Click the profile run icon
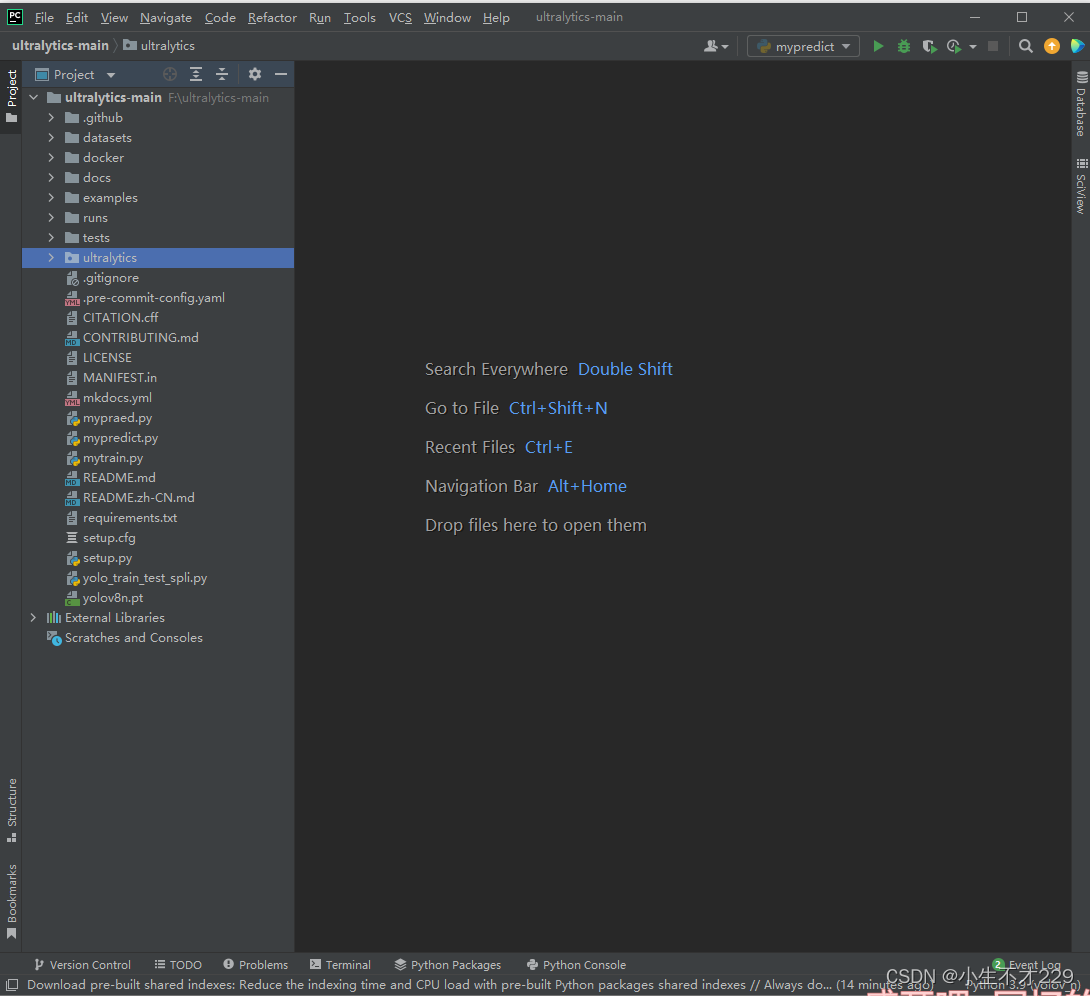Image resolution: width=1090 pixels, height=996 pixels. point(954,46)
